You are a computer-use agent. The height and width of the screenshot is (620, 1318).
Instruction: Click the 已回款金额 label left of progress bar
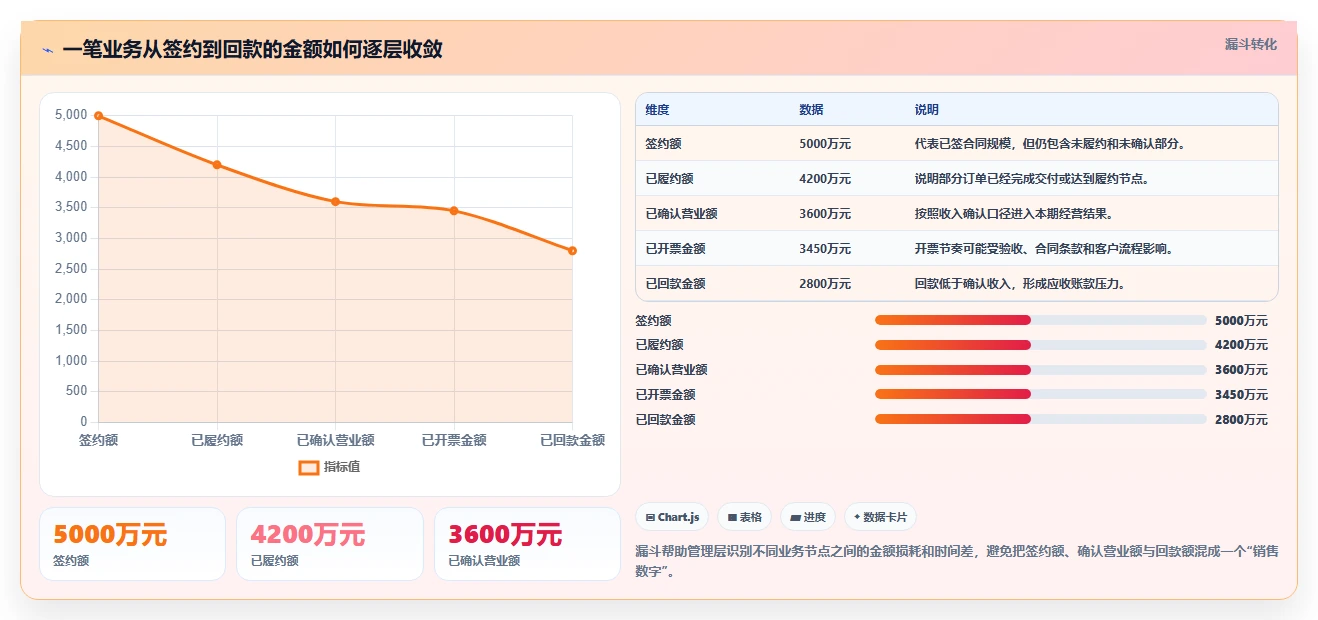(665, 420)
